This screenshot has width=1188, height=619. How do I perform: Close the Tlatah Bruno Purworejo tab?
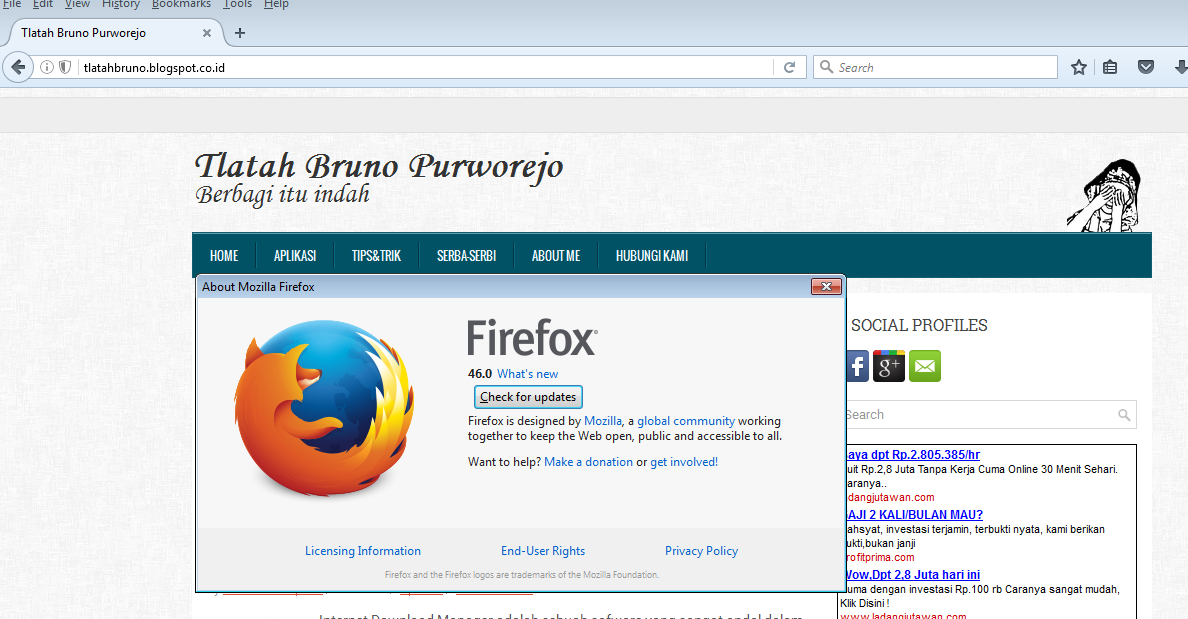207,33
